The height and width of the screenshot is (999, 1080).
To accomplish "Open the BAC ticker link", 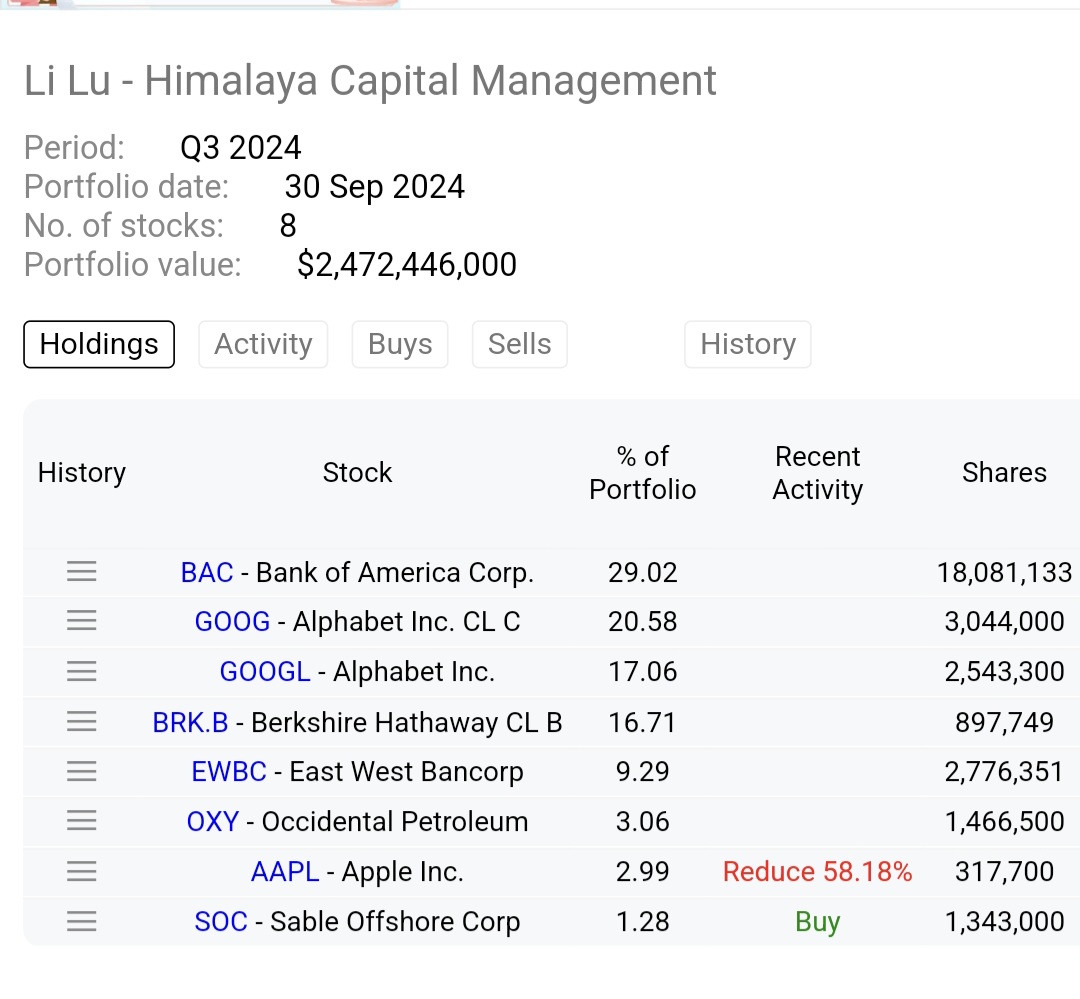I will [x=206, y=572].
